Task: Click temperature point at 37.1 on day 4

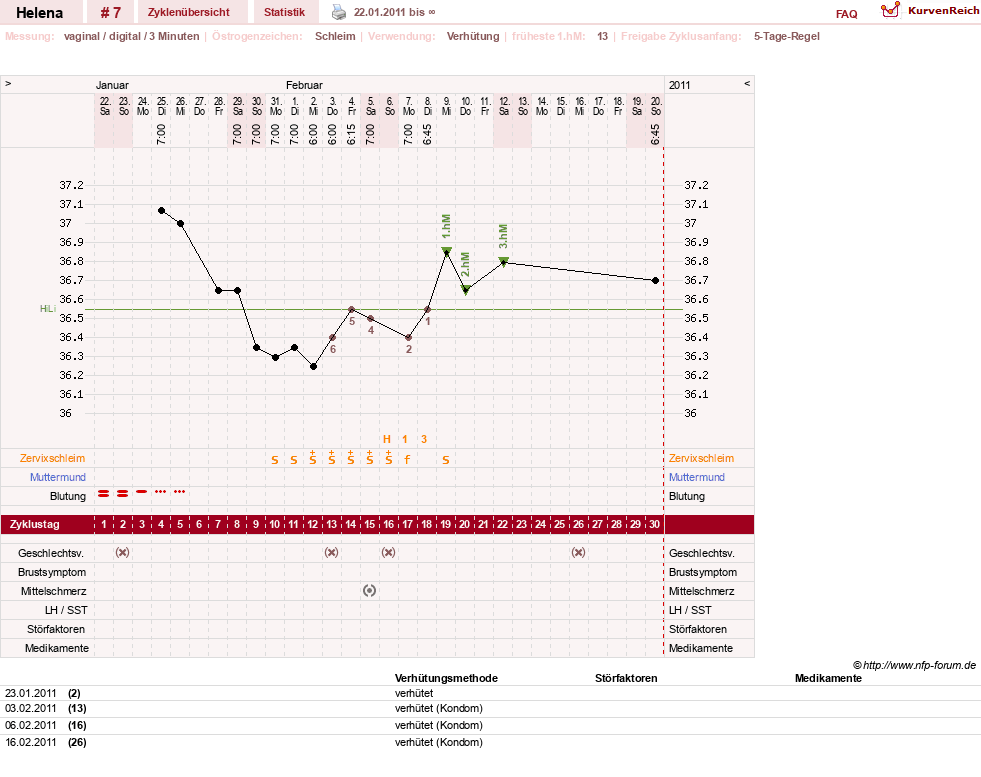Action: pyautogui.click(x=161, y=211)
